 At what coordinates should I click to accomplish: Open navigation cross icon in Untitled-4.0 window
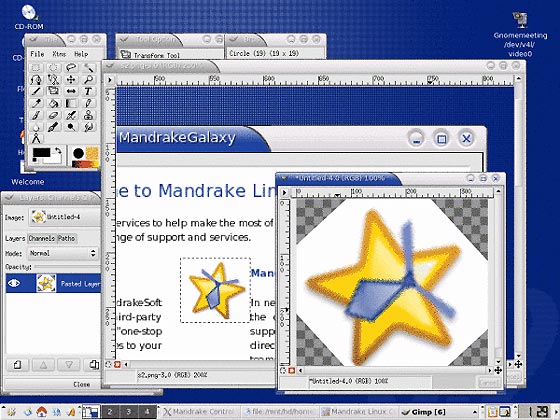pos(498,371)
